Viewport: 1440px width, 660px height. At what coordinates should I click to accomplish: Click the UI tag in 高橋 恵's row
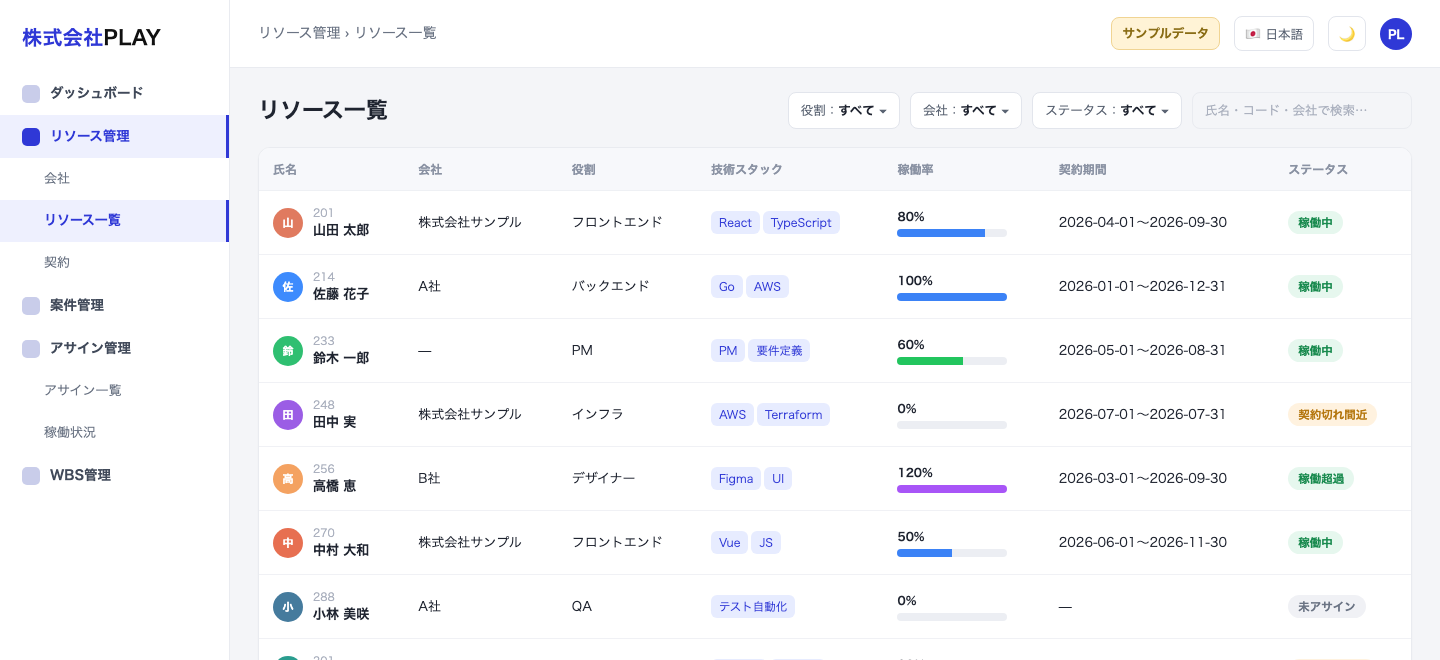pyautogui.click(x=778, y=479)
